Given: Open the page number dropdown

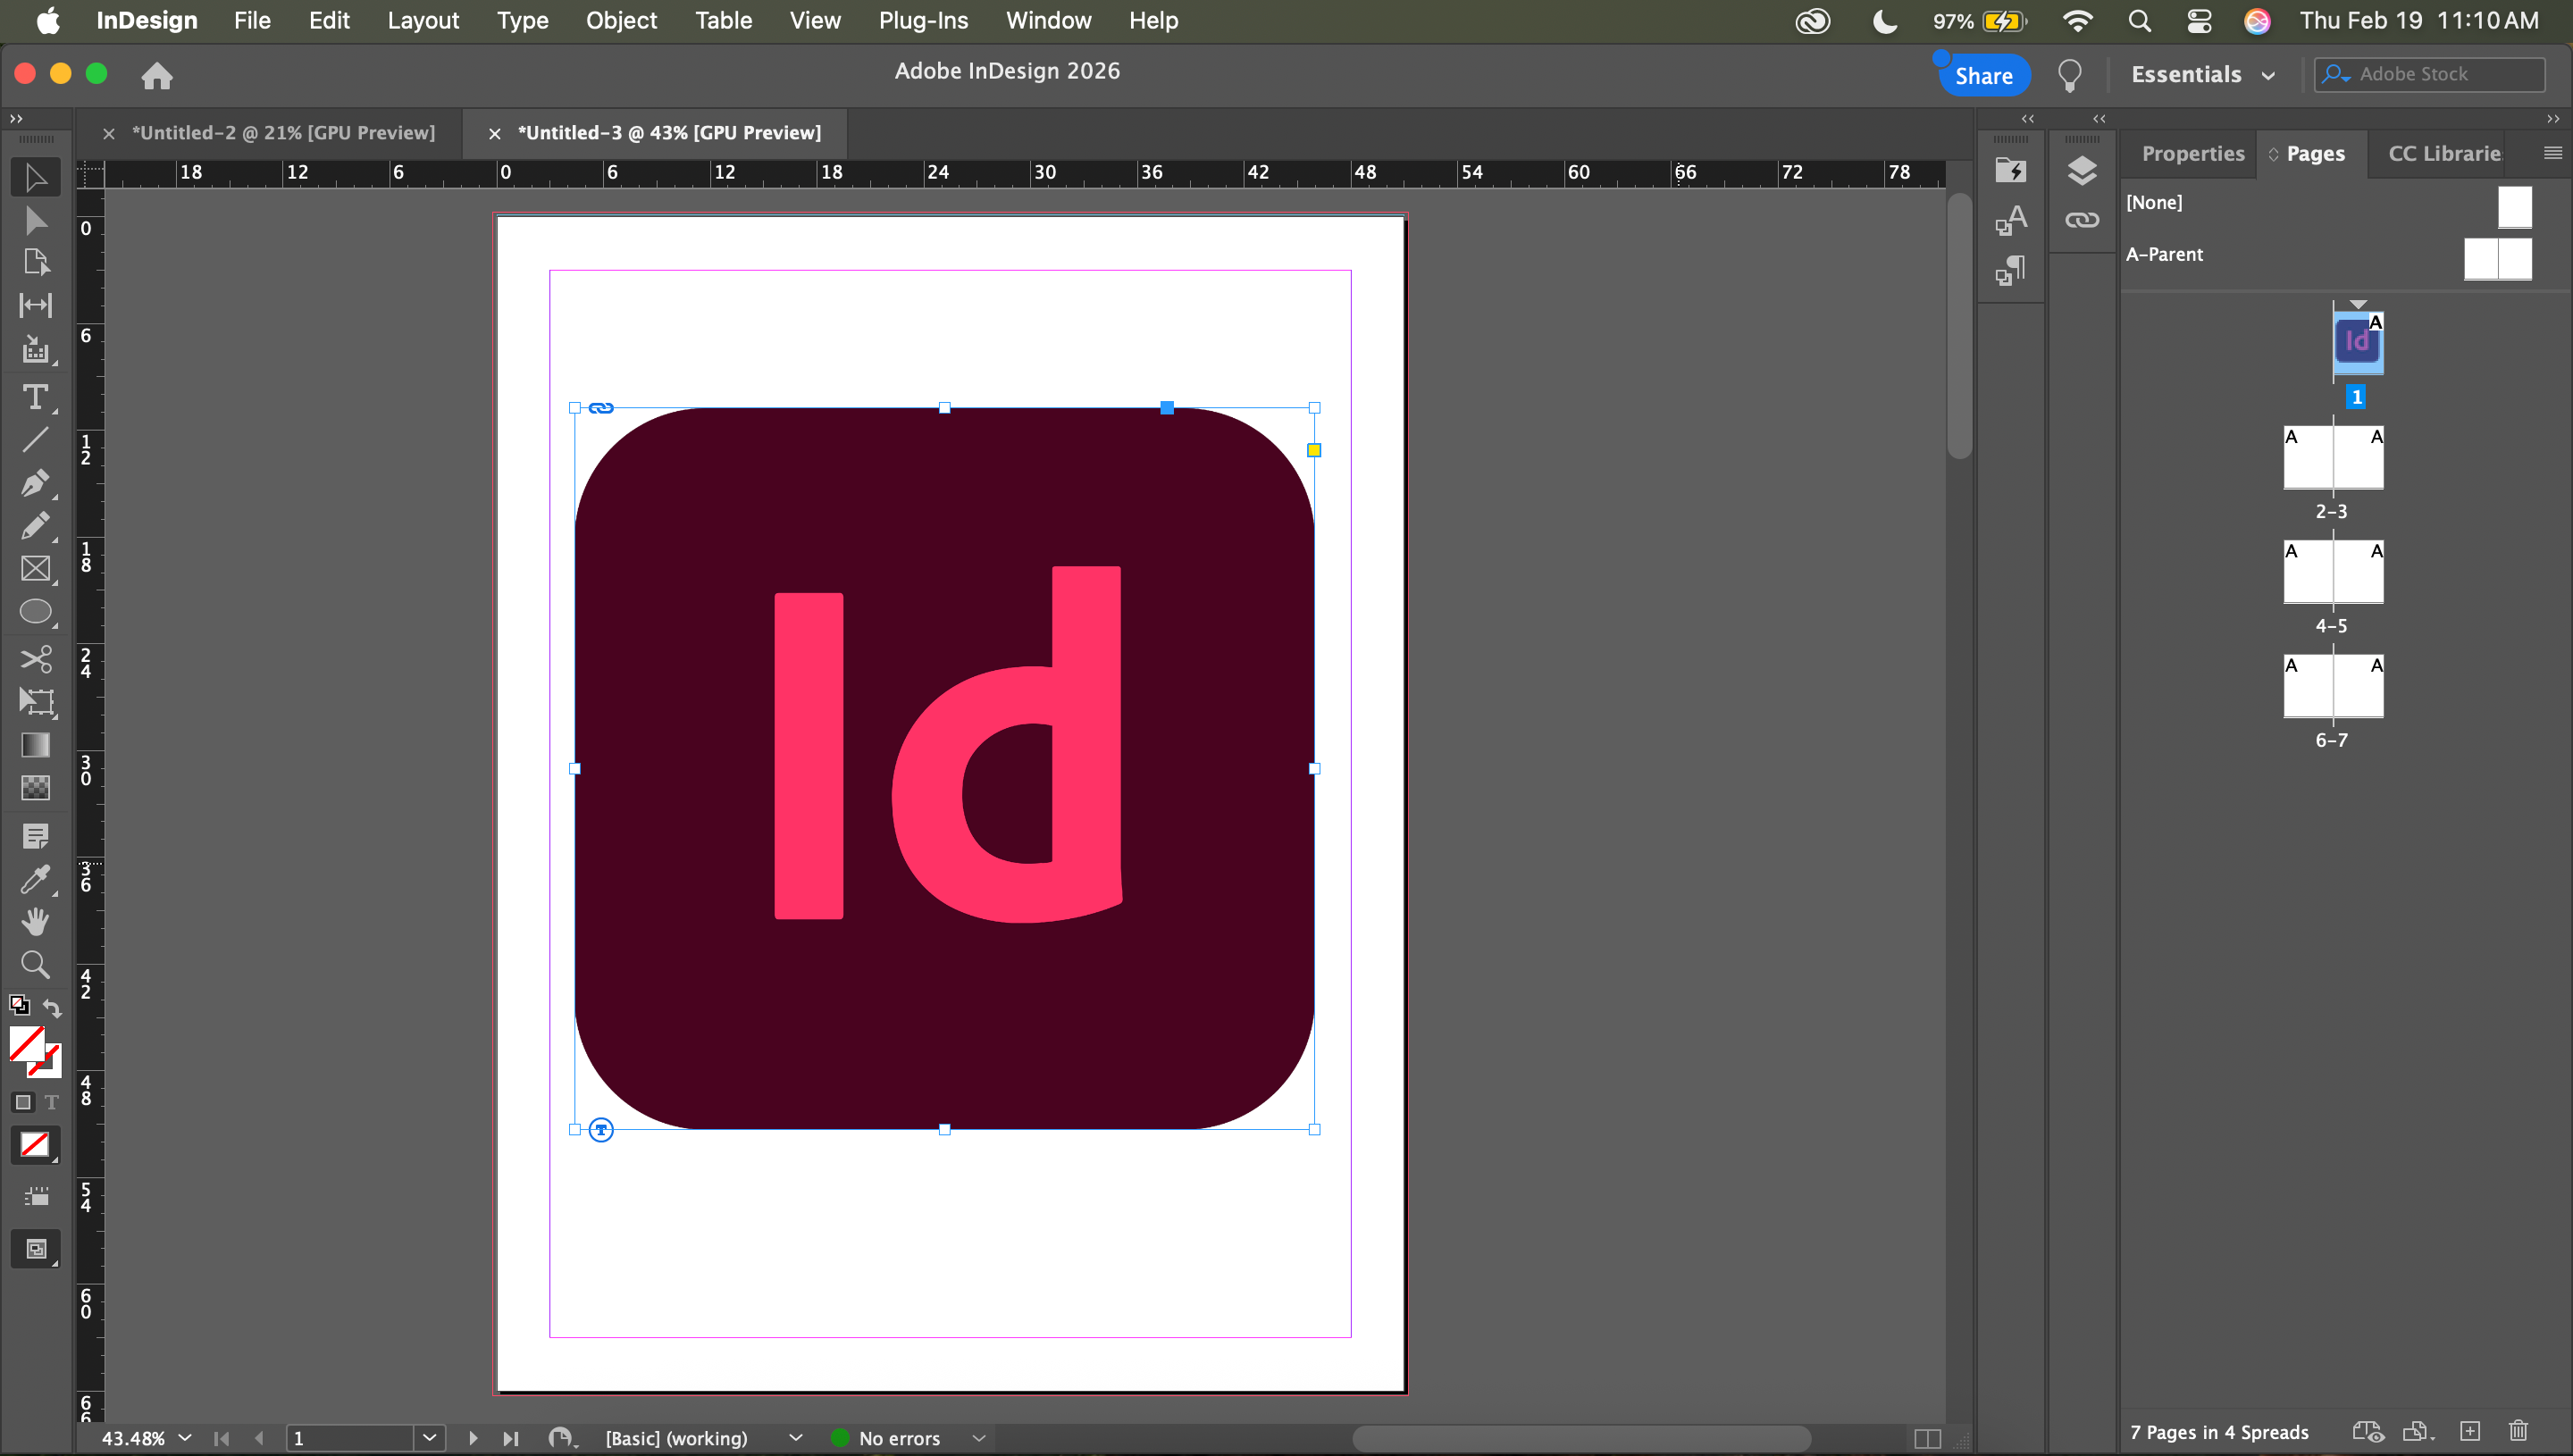Looking at the screenshot, I should point(429,1438).
